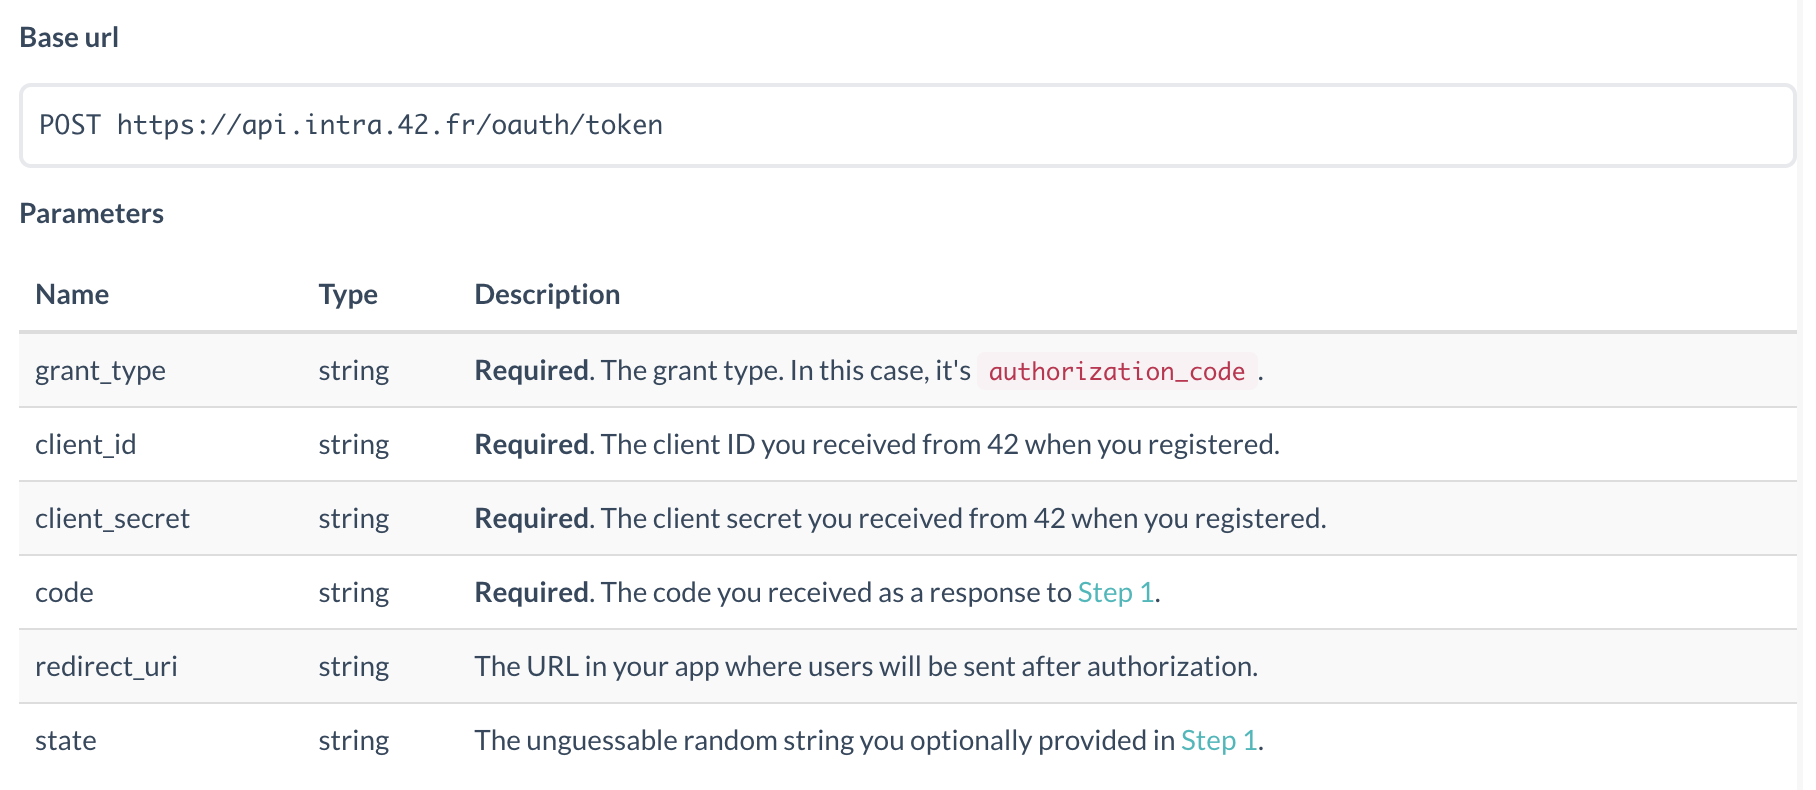Click the POST oauth/token URL code box
The height and width of the screenshot is (790, 1816).
coord(907,125)
